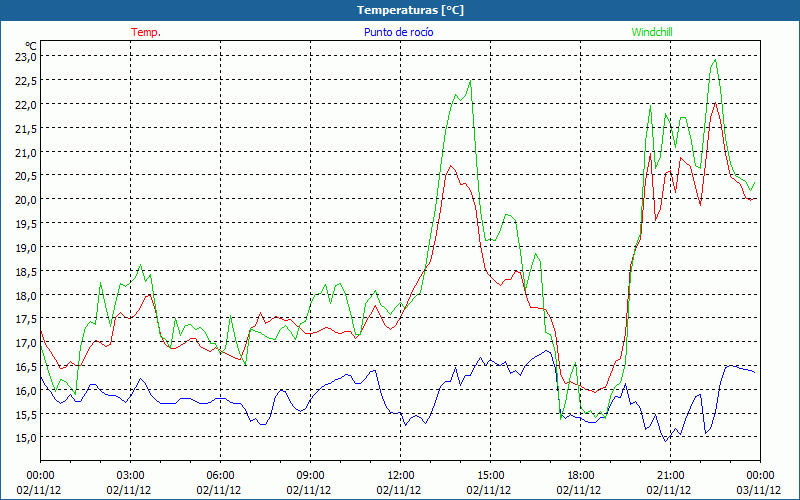Click the 22,5 y-axis value
This screenshot has height=500, width=800.
coord(26,81)
